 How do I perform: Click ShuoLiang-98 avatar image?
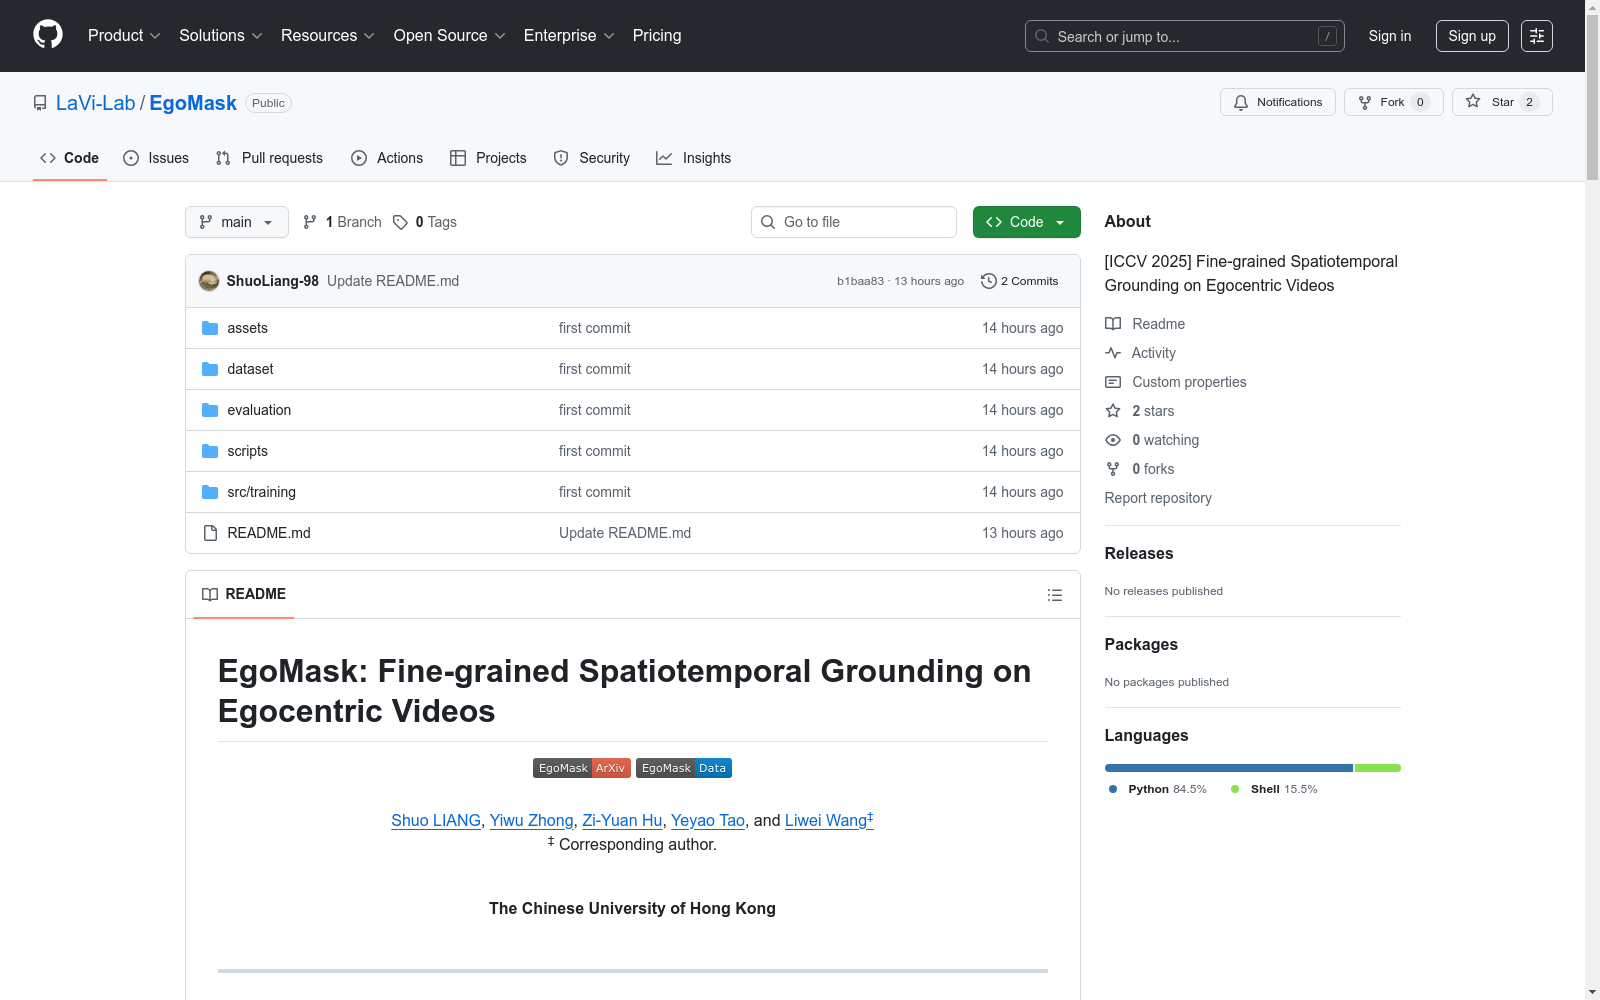pos(209,281)
